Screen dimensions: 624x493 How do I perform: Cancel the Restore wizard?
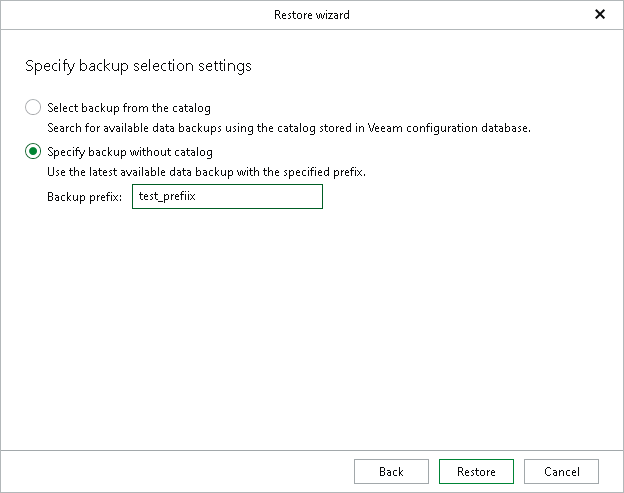click(x=561, y=472)
